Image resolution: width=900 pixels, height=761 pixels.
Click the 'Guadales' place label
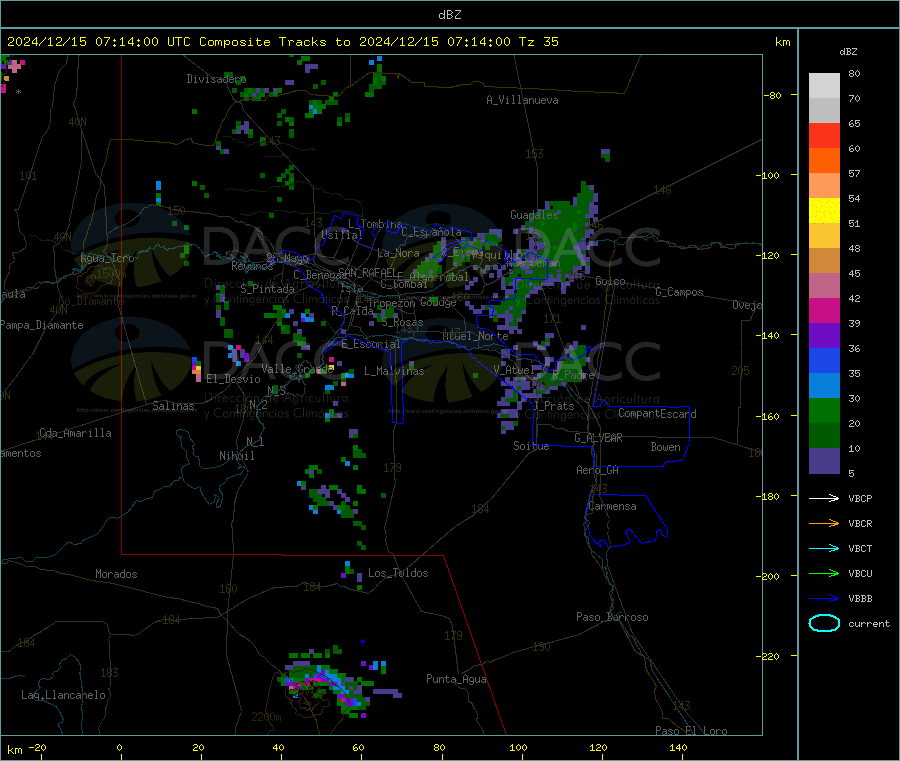pyautogui.click(x=534, y=215)
